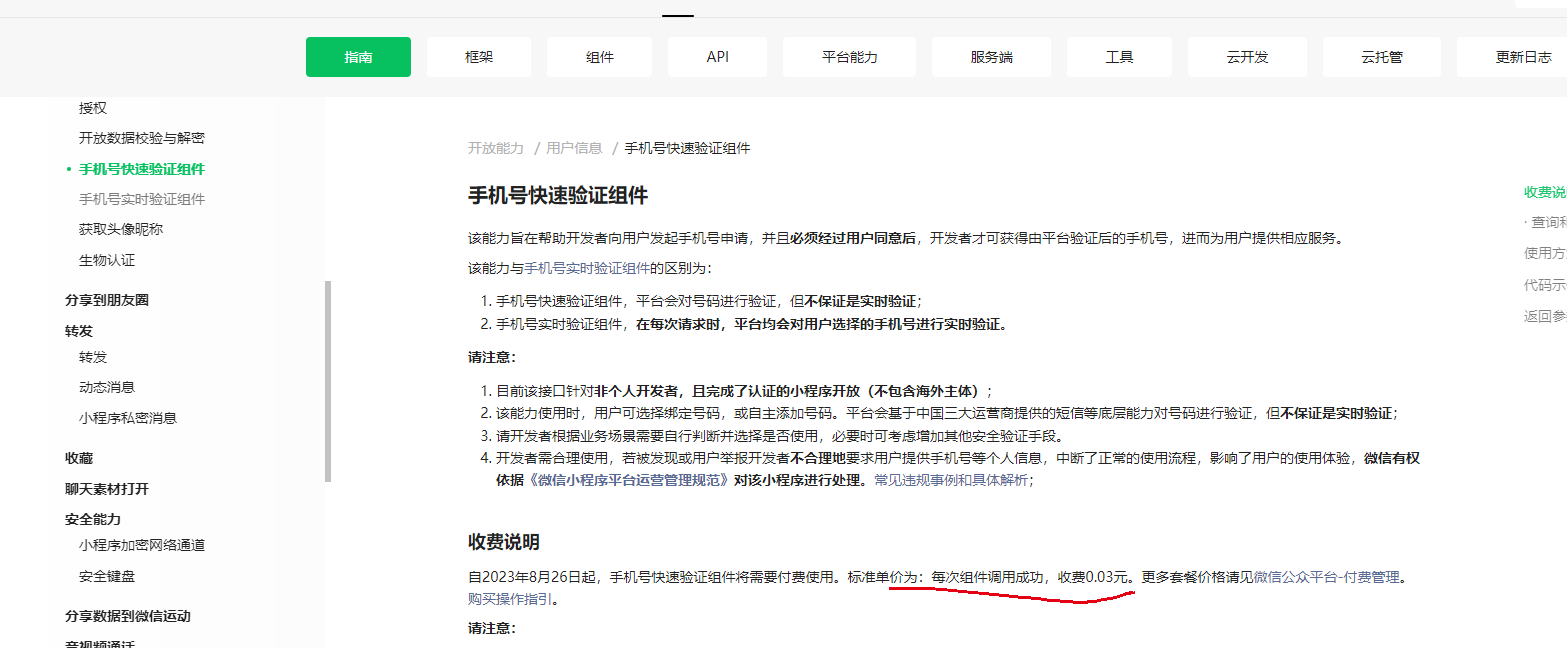Open 小程序私密消息 in the sidebar
Viewport: 1567px width, 648px height.
pyautogui.click(x=128, y=418)
